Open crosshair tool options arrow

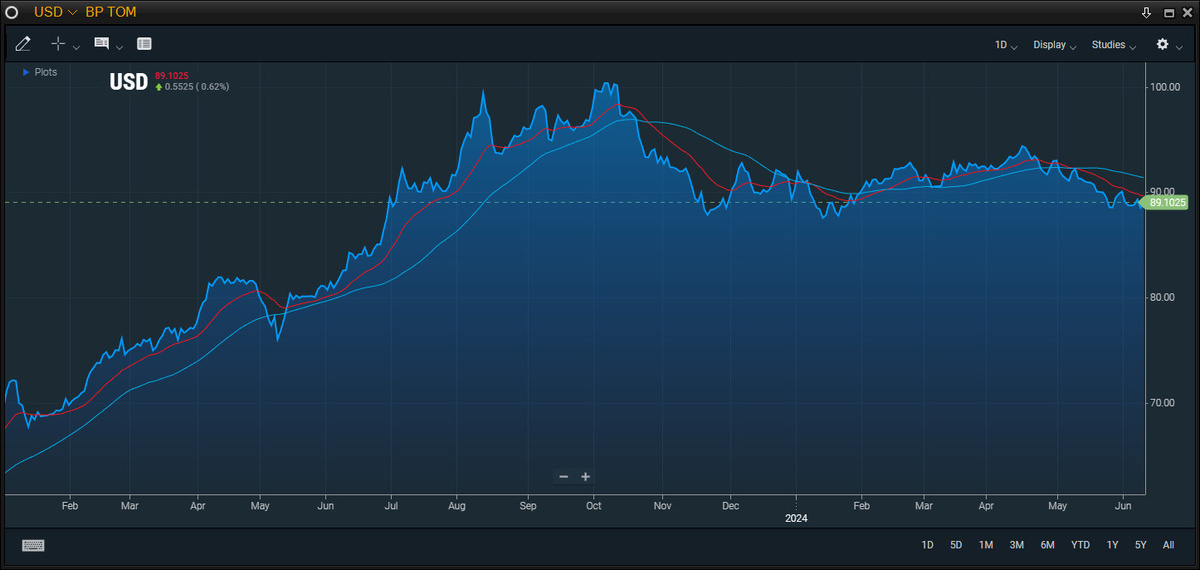pos(76,47)
